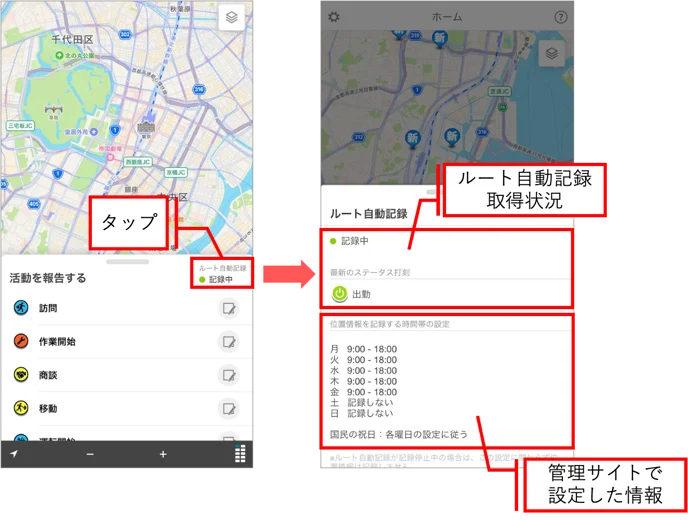Open memo edit icon for 商談
Image resolution: width=688 pixels, height=520 pixels.
[229, 375]
